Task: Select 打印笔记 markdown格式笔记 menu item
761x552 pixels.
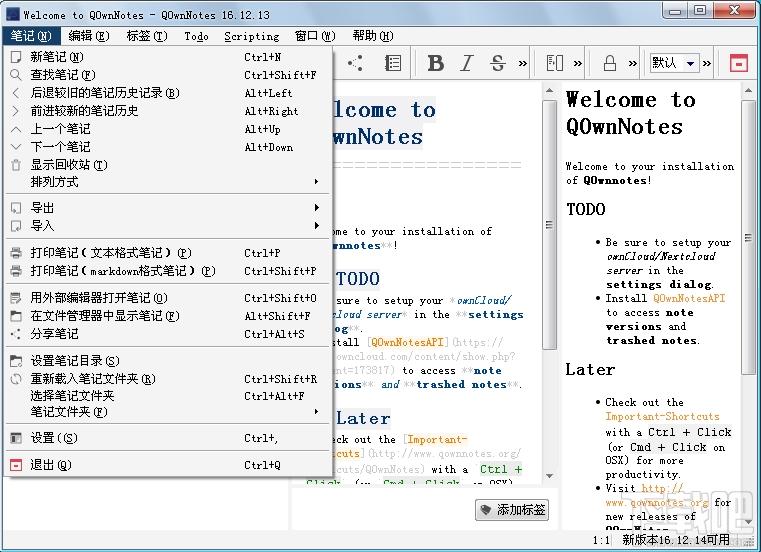Action: point(168,271)
